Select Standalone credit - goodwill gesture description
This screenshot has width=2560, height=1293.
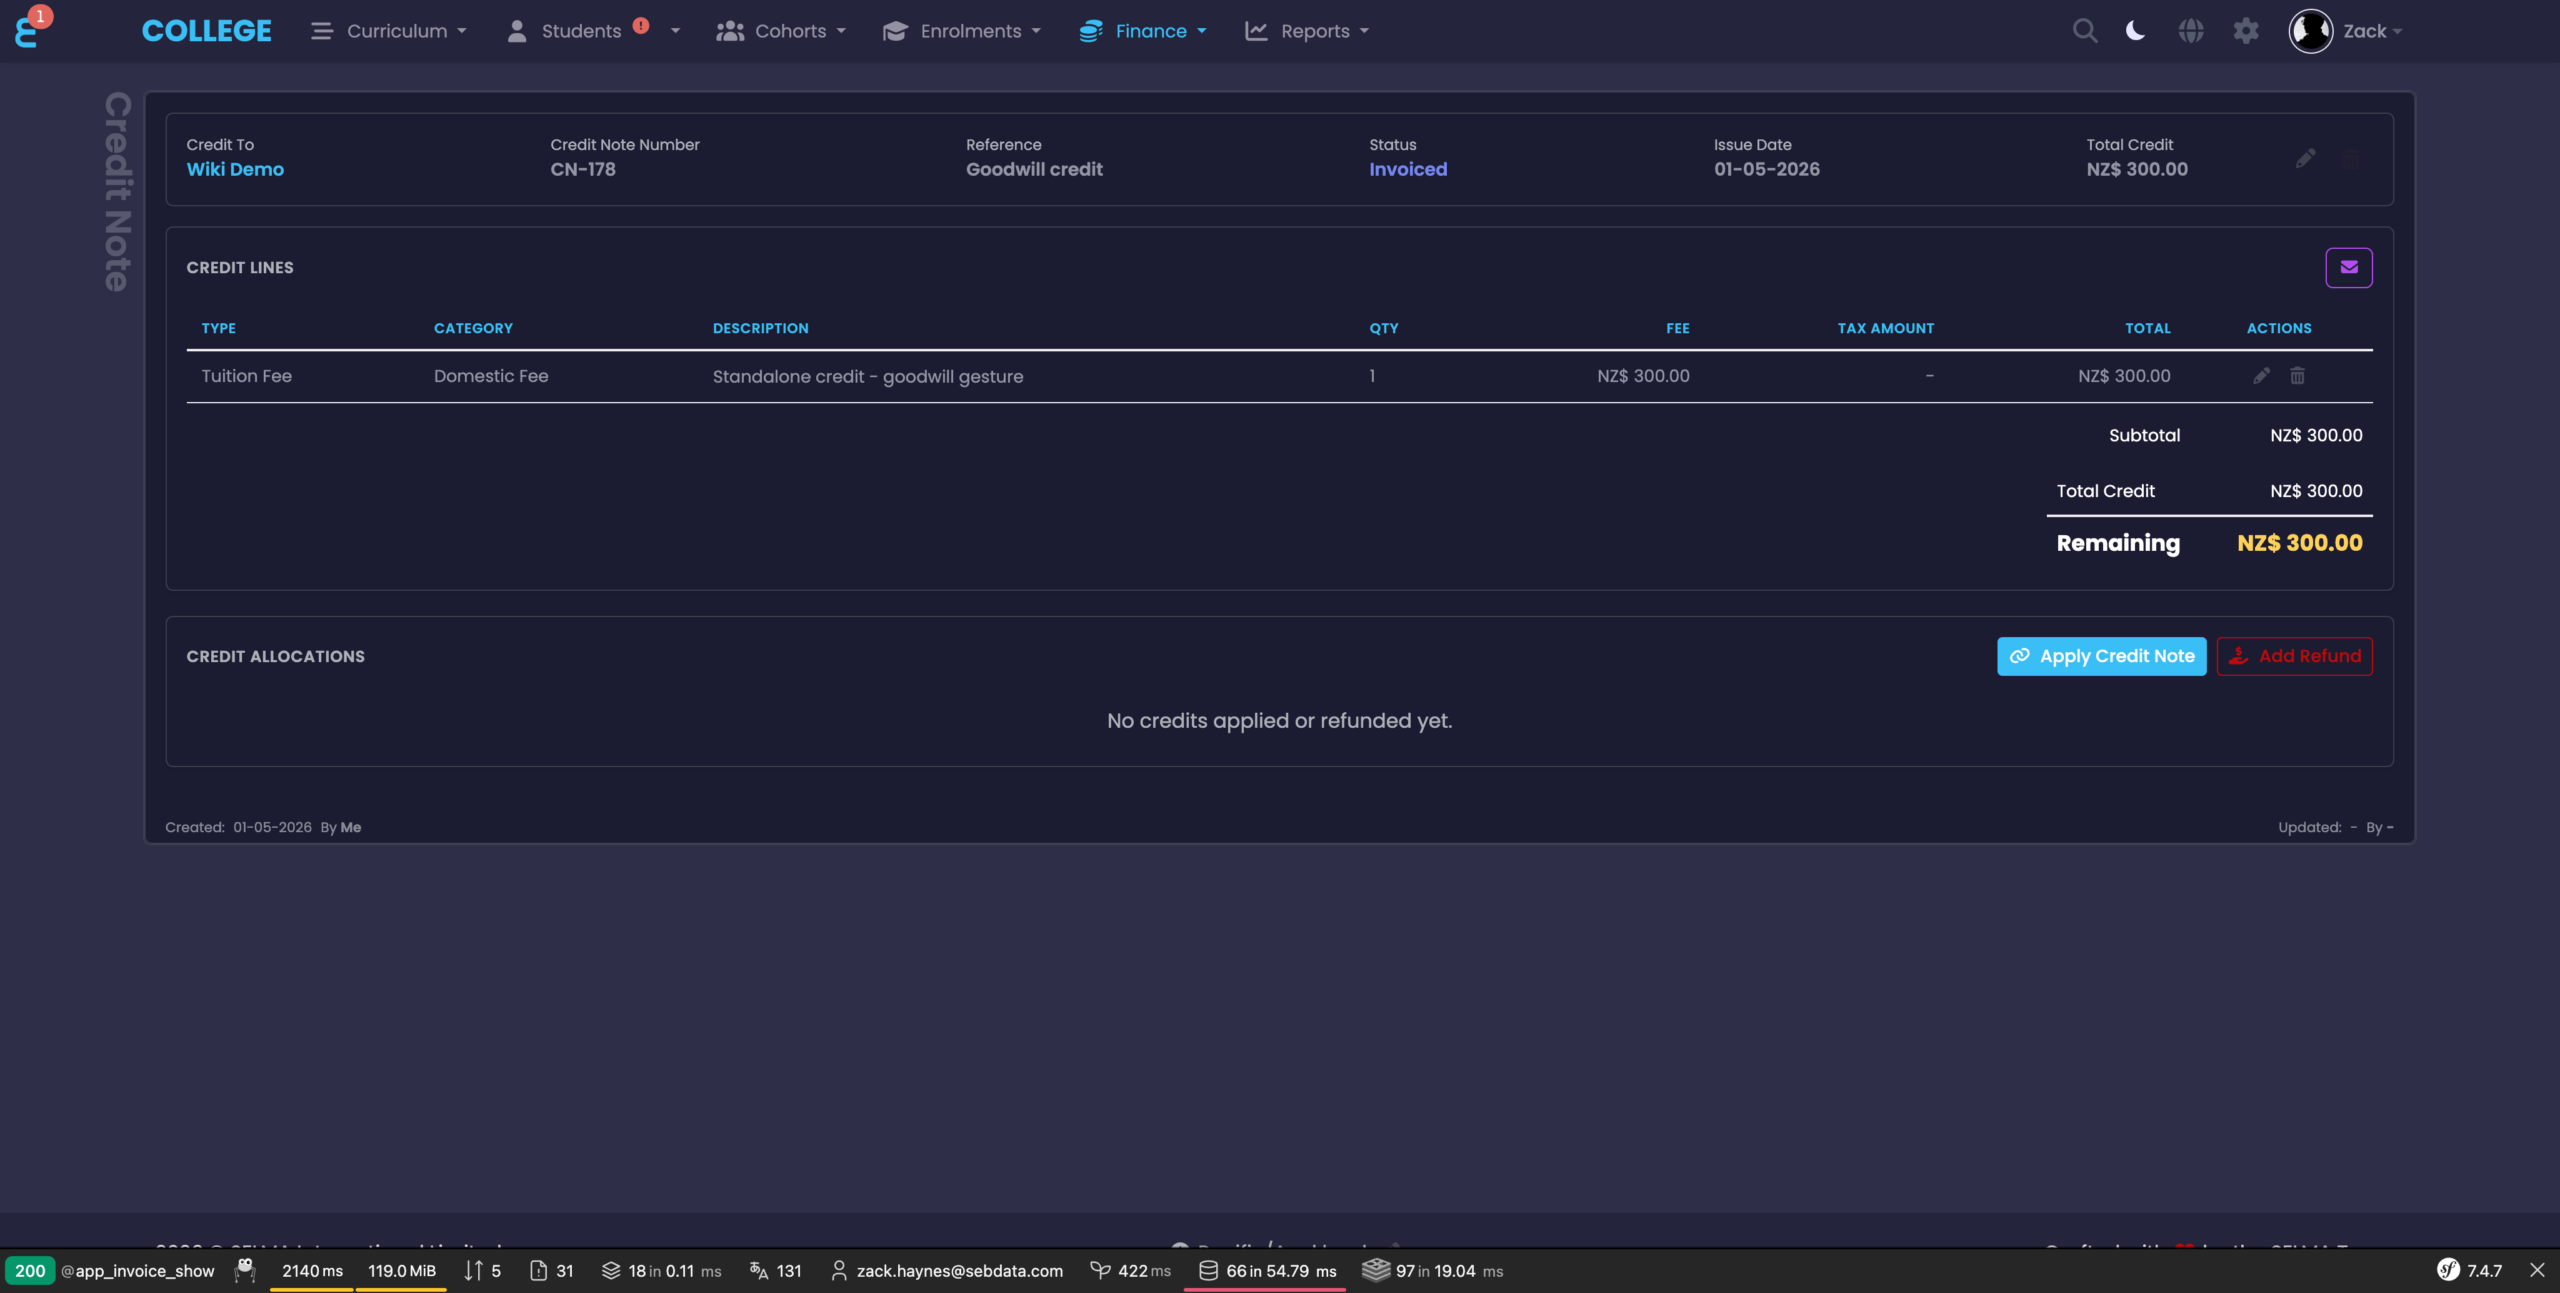(x=868, y=376)
